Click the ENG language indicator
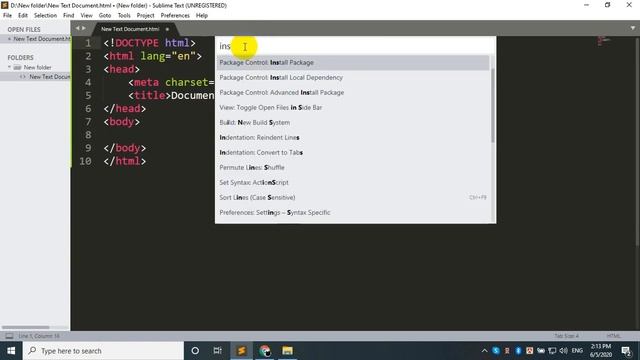The height and width of the screenshot is (360, 640). click(577, 351)
